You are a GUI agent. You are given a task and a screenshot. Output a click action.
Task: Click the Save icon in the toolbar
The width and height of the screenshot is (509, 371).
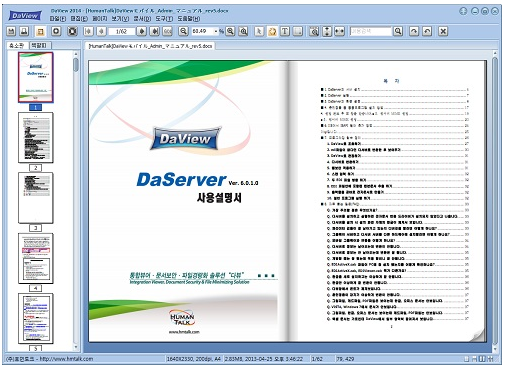[x=11, y=31]
